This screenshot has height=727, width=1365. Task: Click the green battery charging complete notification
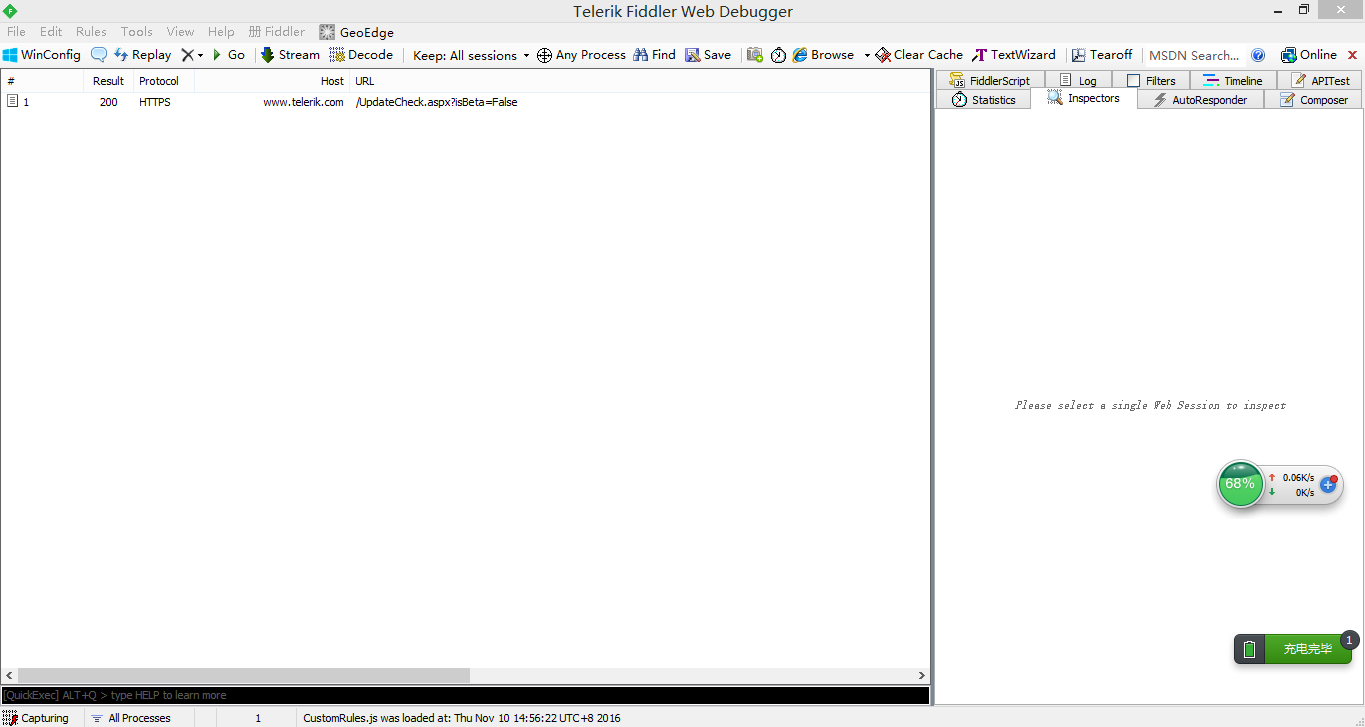pyautogui.click(x=1293, y=649)
